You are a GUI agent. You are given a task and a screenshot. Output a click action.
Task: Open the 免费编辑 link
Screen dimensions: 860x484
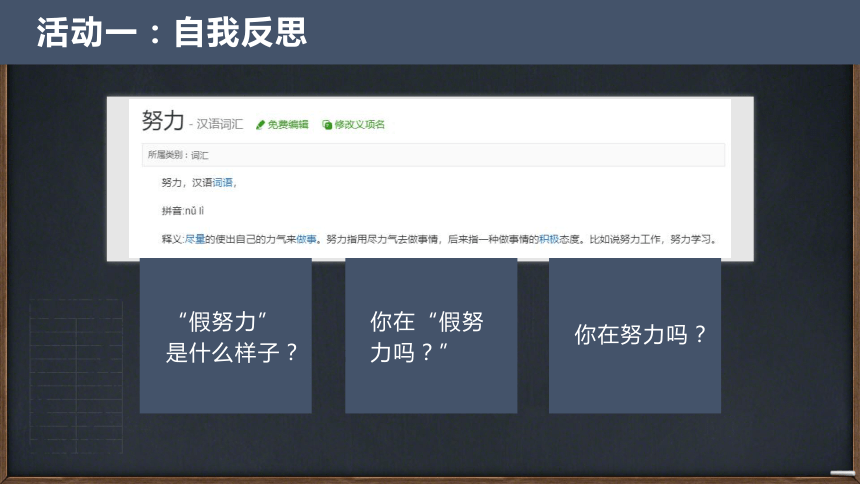(288, 125)
